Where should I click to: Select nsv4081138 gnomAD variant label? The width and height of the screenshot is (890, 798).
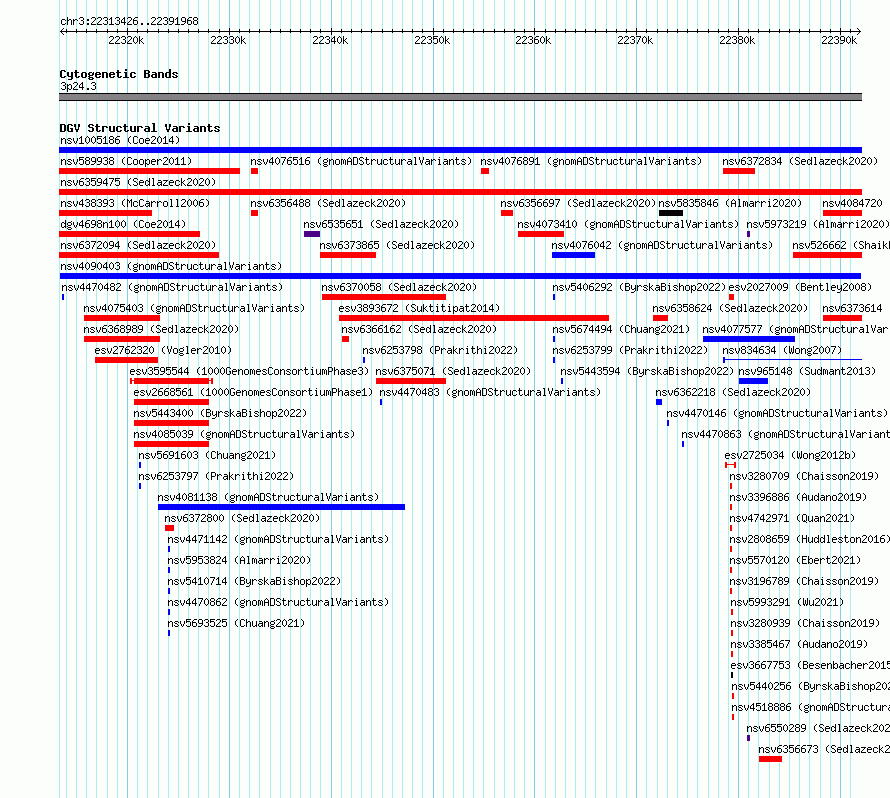268,497
